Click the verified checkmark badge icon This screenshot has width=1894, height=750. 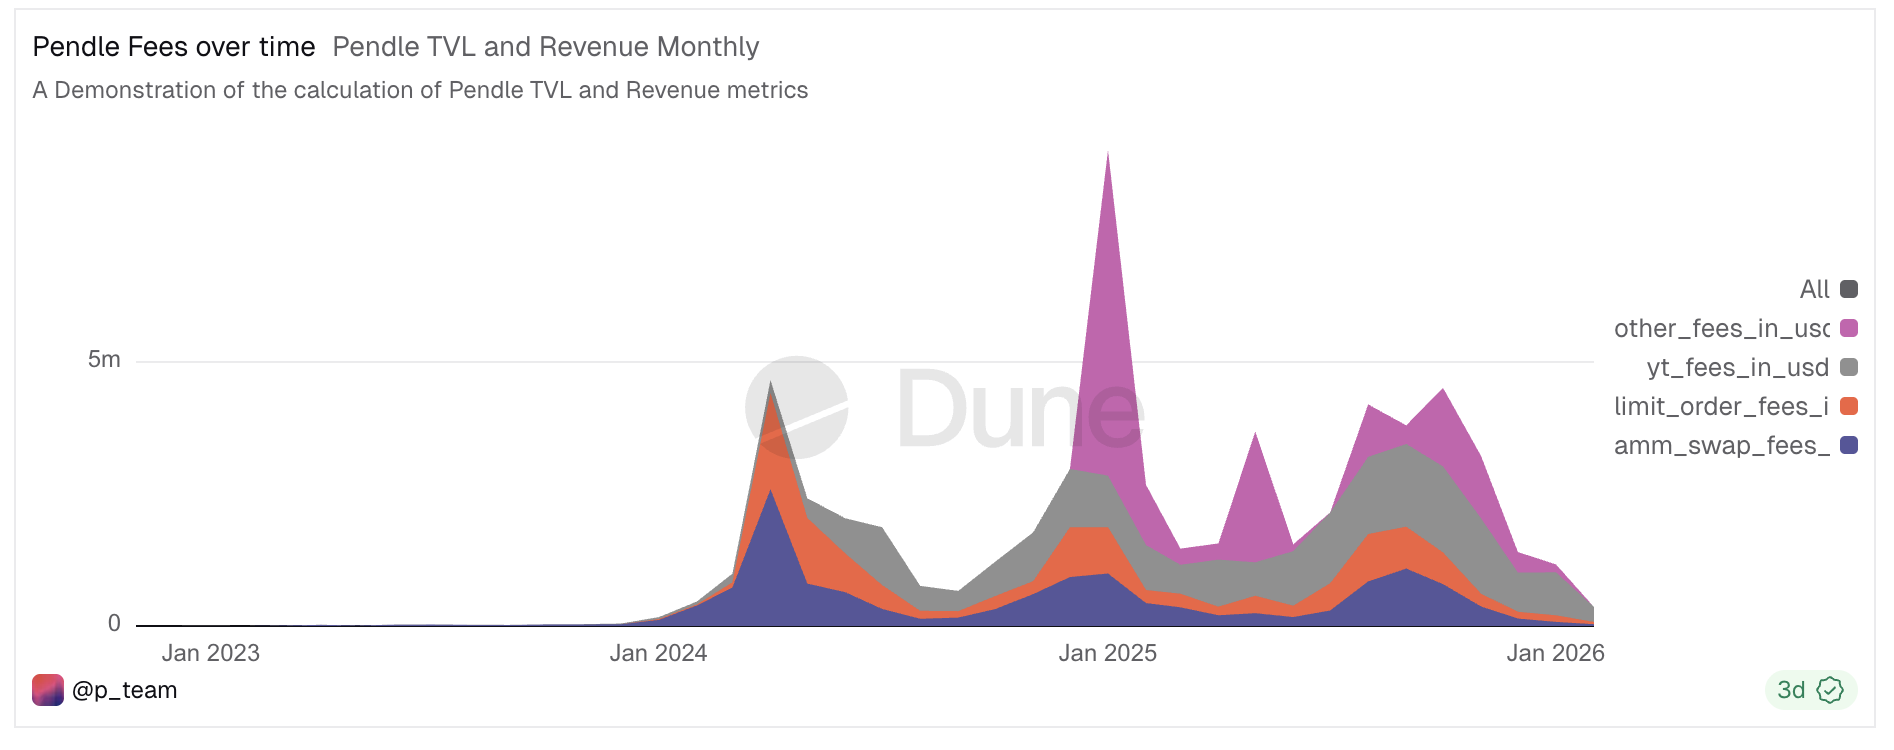[1829, 690]
